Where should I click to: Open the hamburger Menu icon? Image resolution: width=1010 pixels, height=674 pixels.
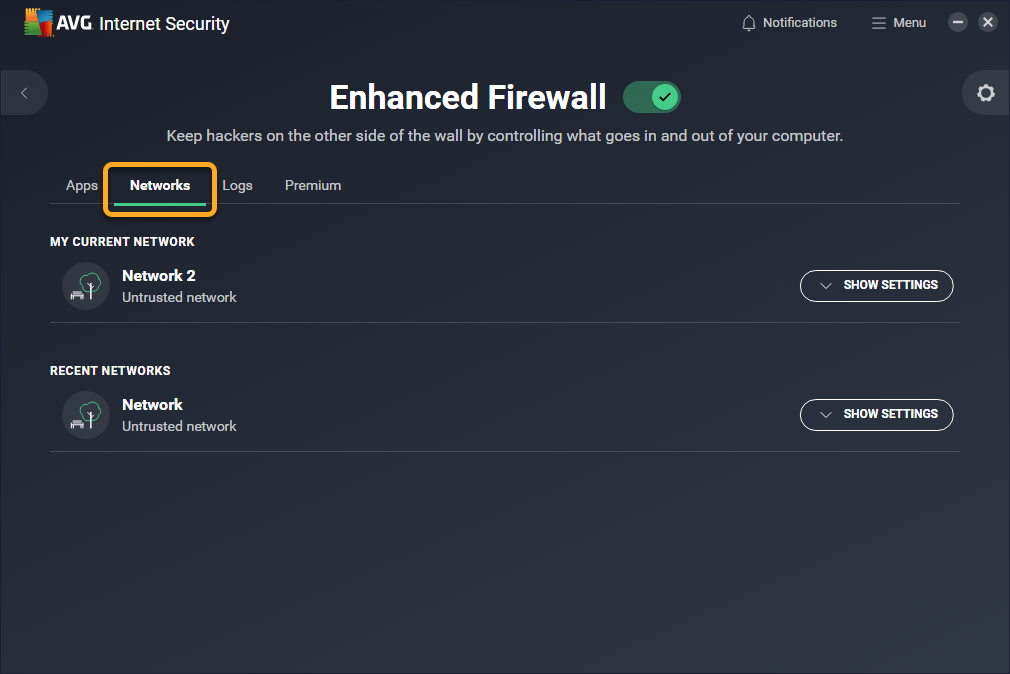pos(879,23)
